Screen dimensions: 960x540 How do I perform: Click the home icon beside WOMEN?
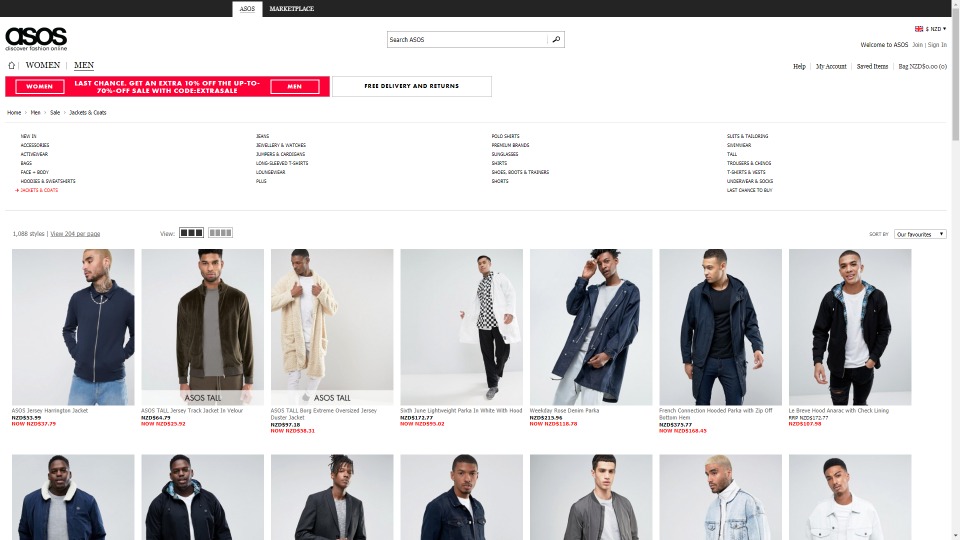pos(11,66)
